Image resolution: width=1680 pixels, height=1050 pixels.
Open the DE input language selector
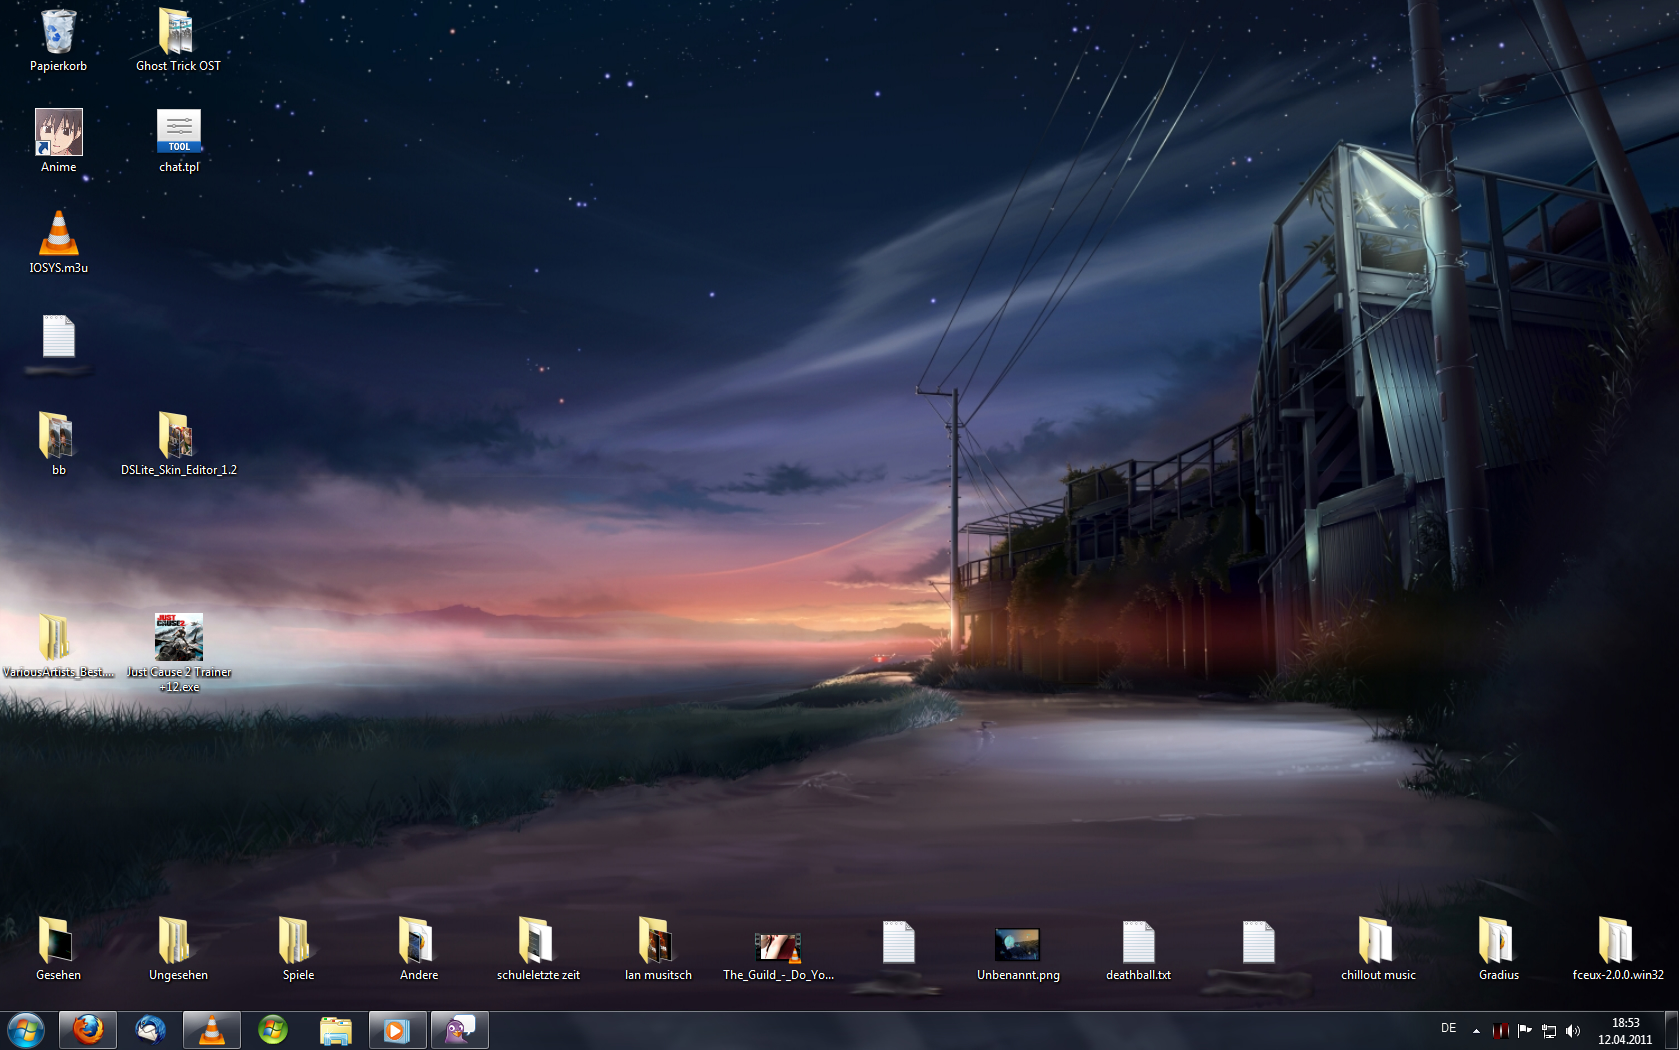point(1448,1029)
